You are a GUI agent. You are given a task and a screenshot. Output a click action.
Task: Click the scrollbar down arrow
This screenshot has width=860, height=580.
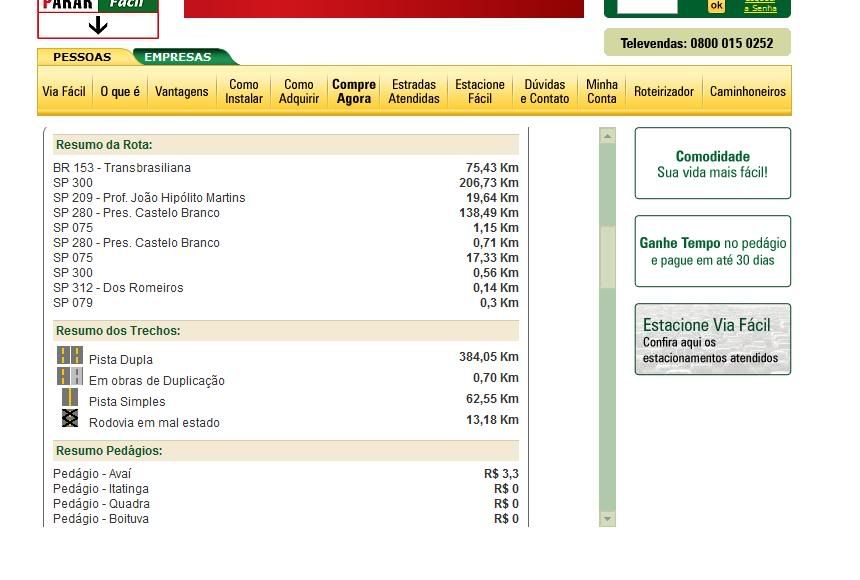[x=607, y=519]
